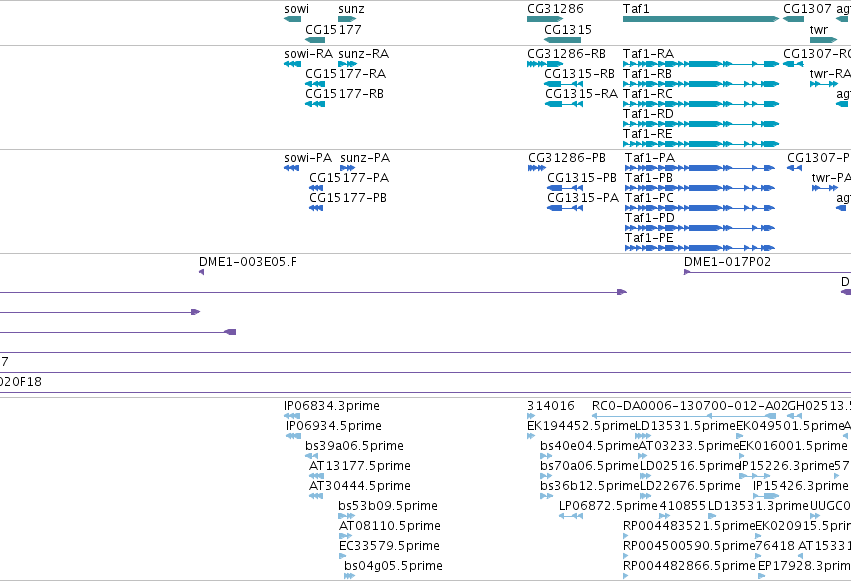Screen dimensions: 851x581
Task: Click protein feature CG15177-PA
Action: pos(316,188)
